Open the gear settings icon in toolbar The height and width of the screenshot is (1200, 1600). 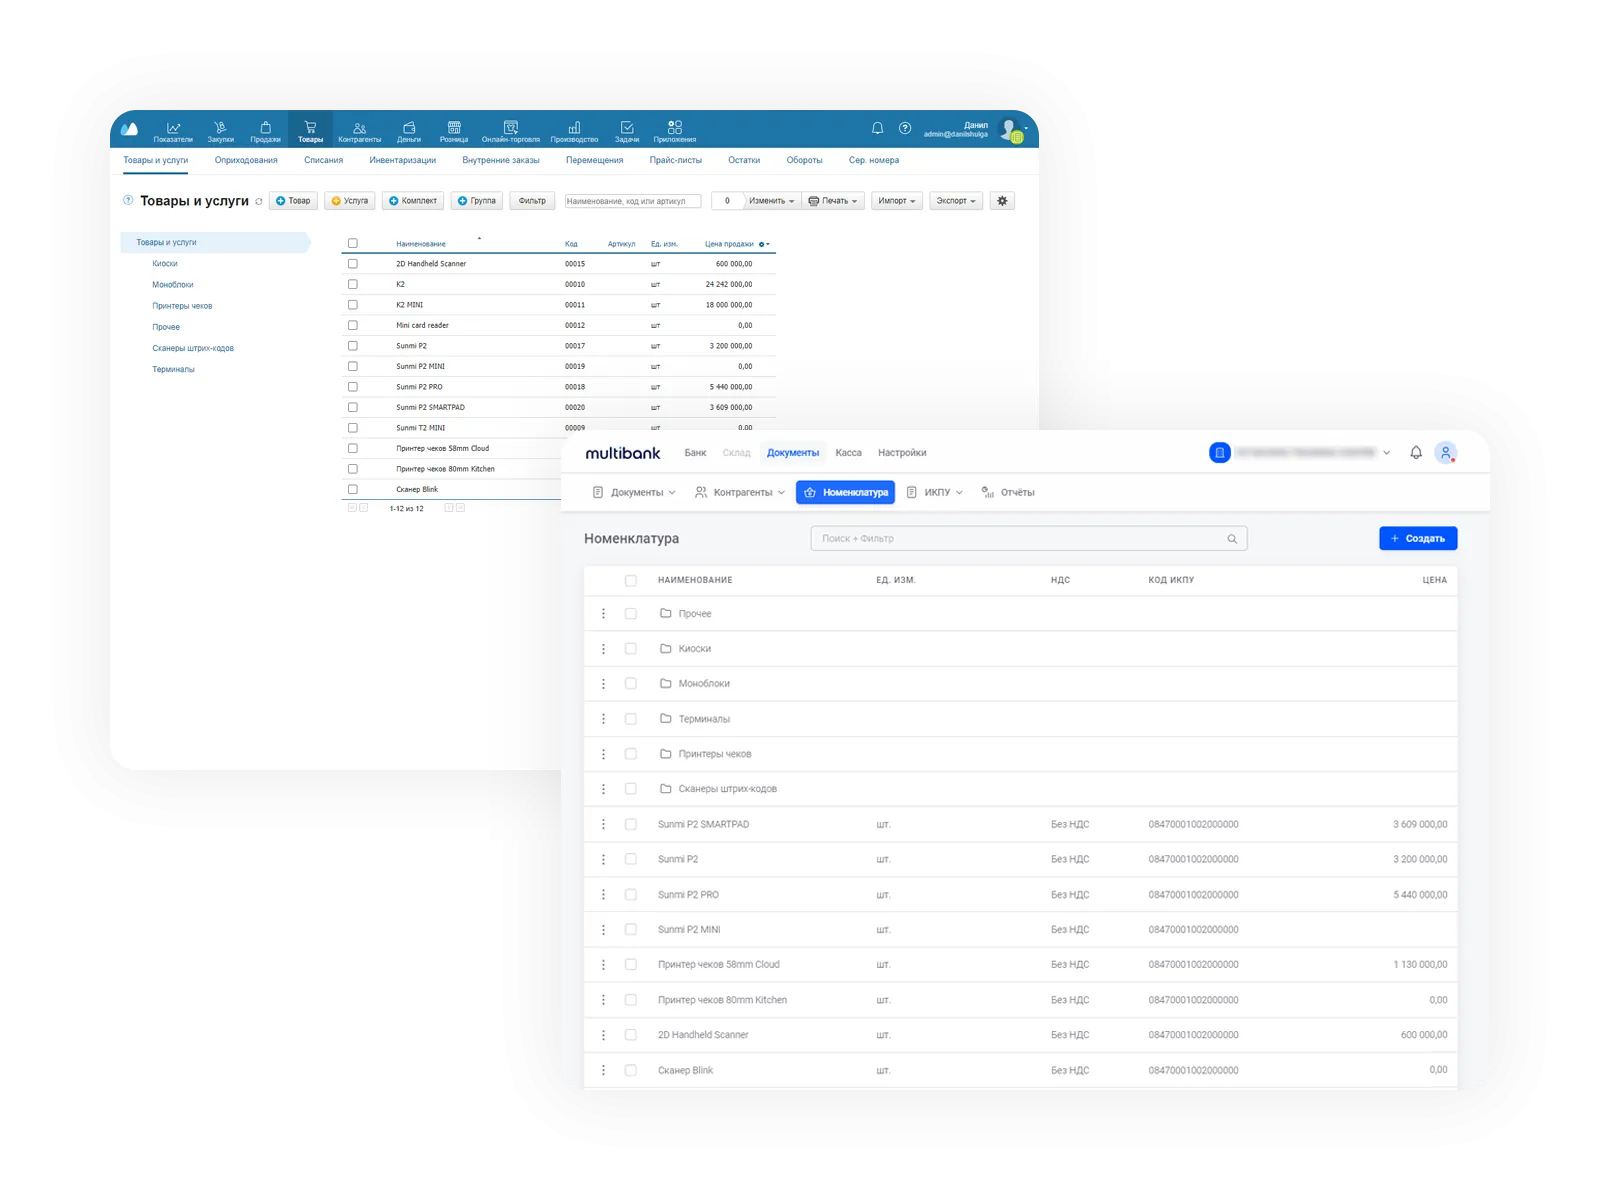click(x=1002, y=201)
